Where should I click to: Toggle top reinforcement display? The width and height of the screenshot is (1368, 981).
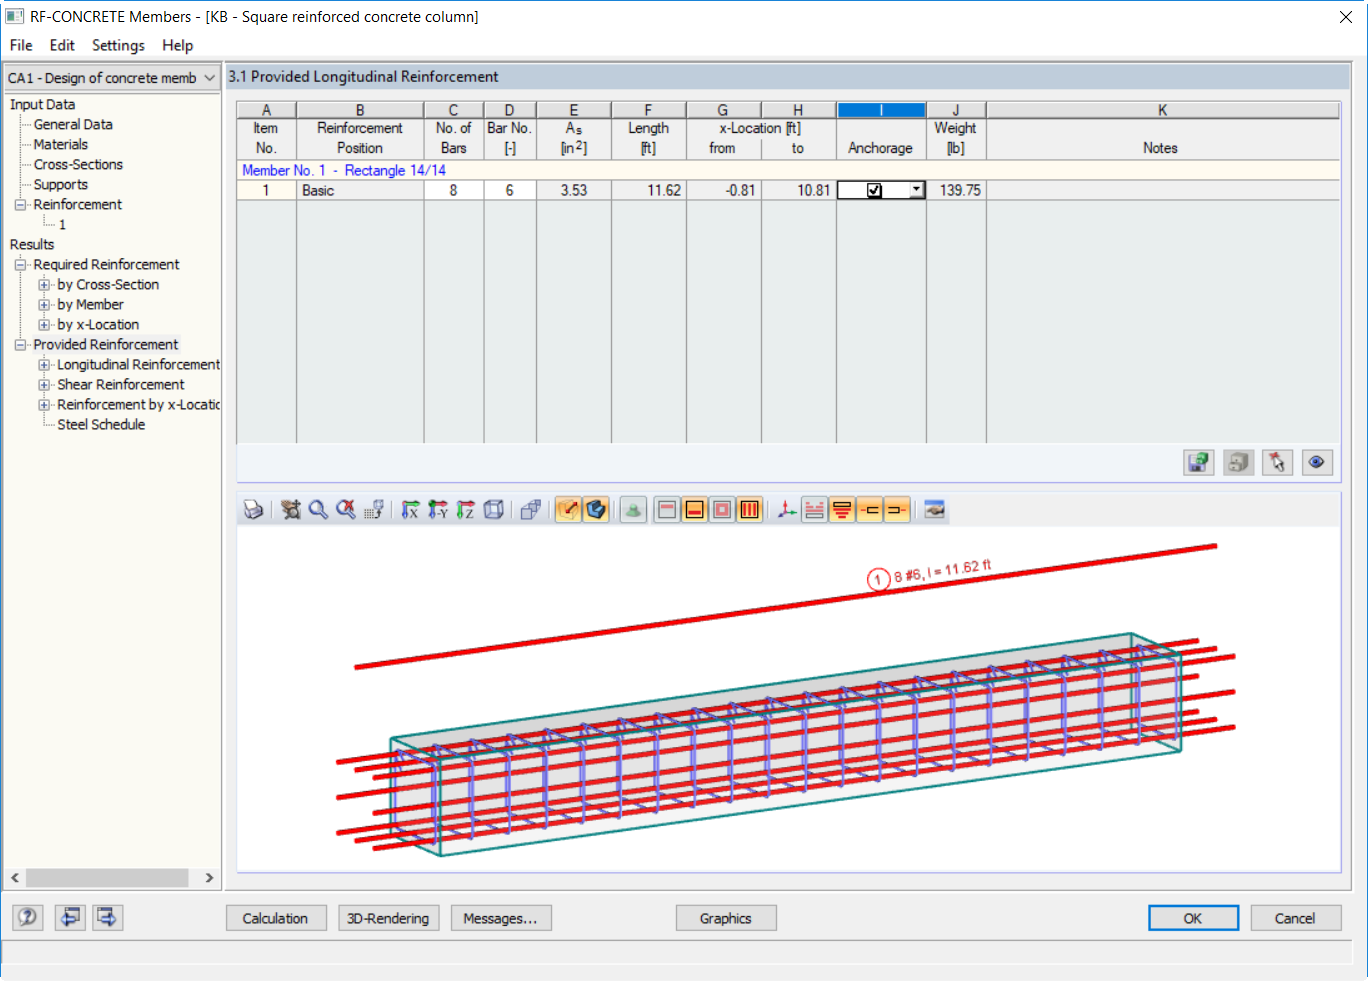[667, 510]
